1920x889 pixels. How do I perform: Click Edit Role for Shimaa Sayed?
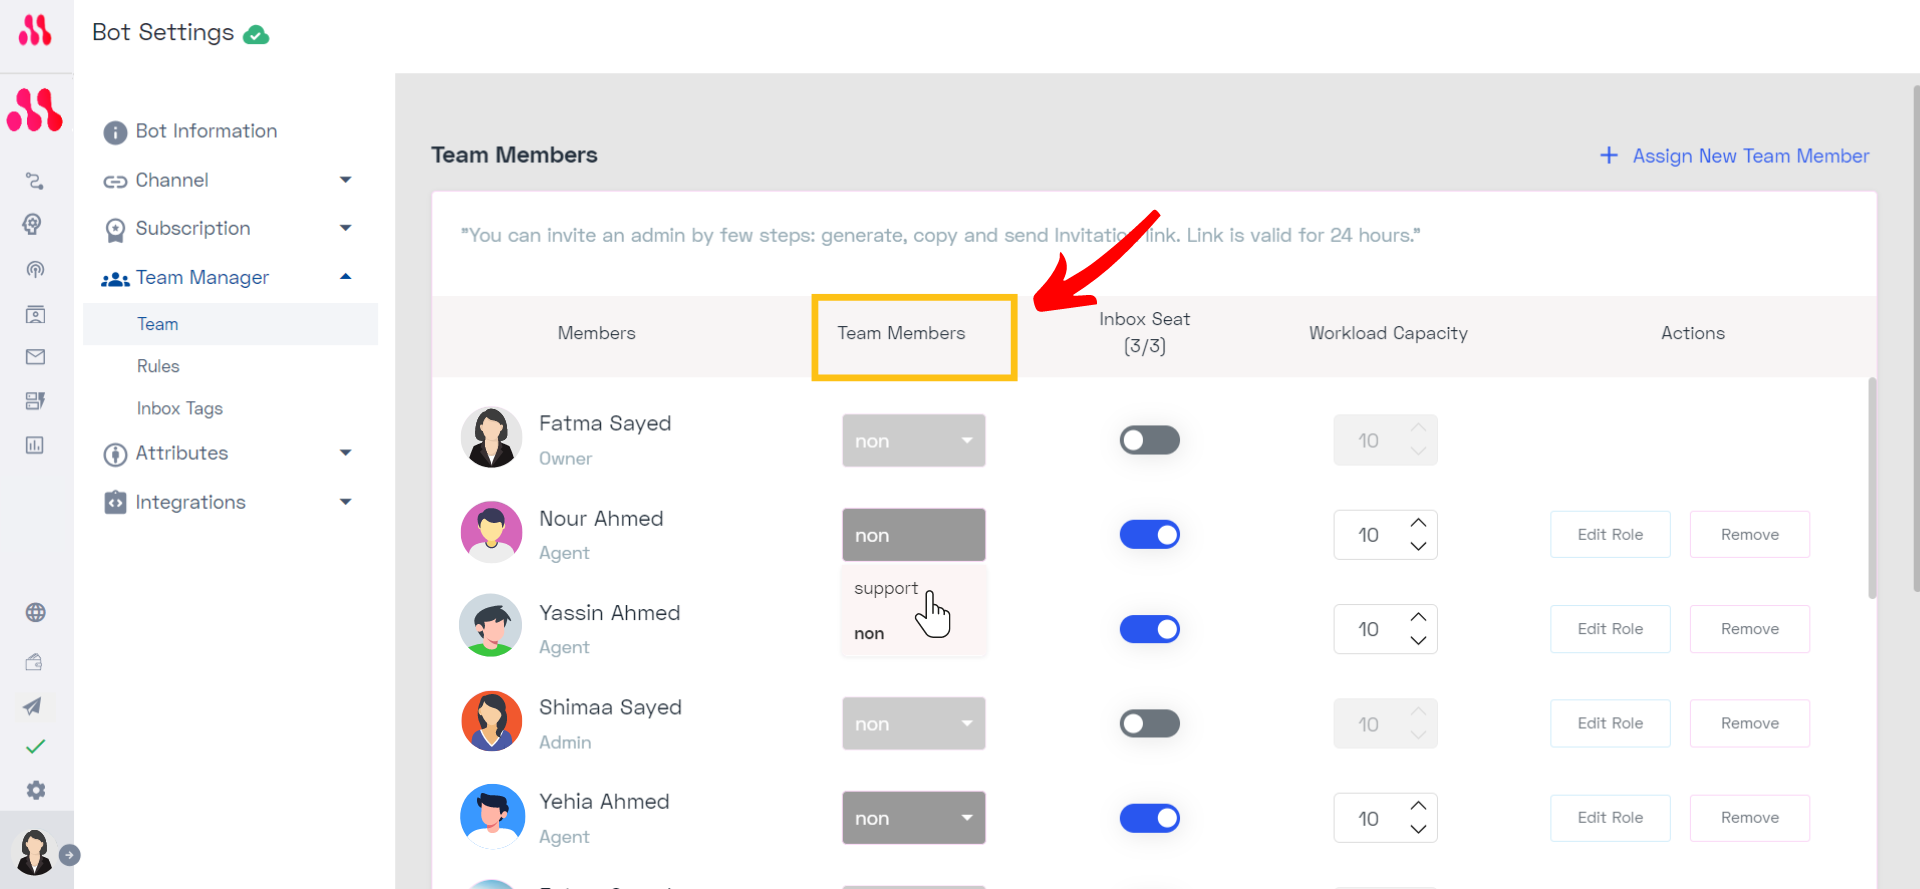1610,723
